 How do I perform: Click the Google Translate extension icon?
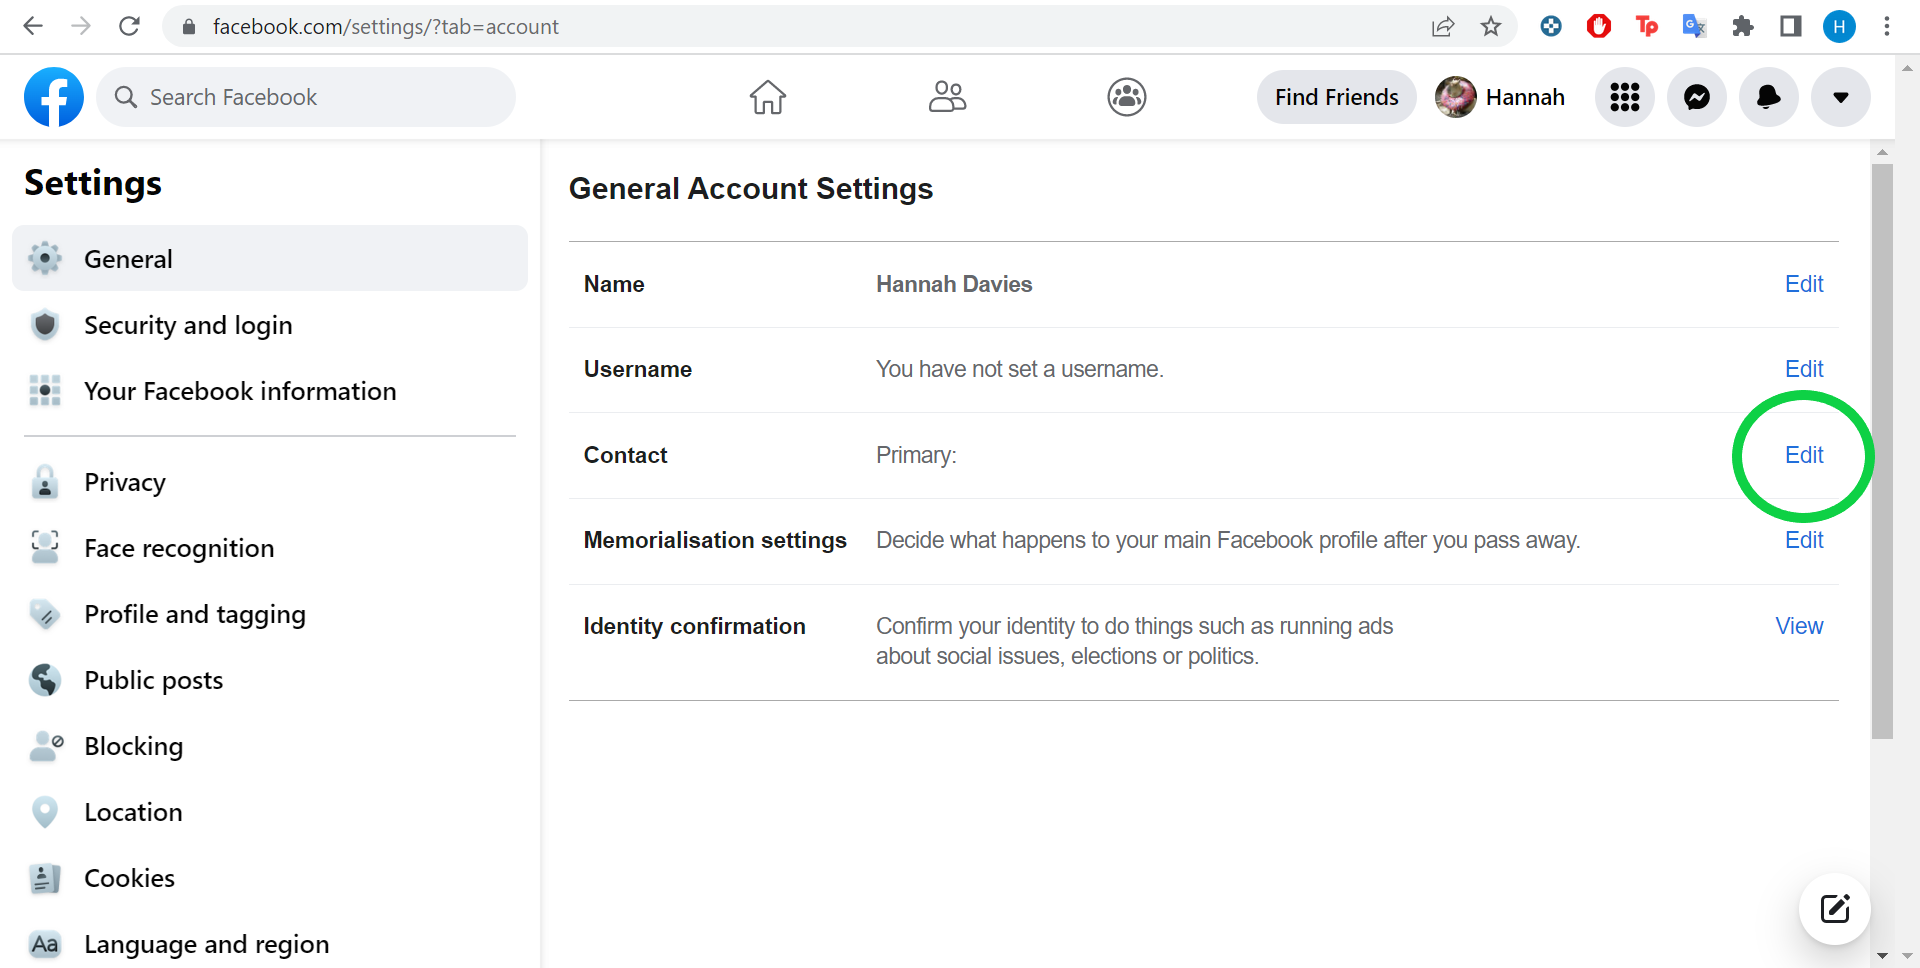(1694, 26)
